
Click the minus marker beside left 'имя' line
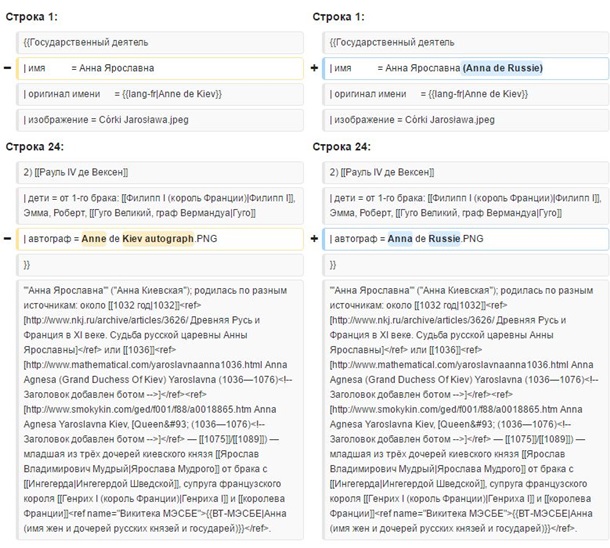tap(7, 68)
